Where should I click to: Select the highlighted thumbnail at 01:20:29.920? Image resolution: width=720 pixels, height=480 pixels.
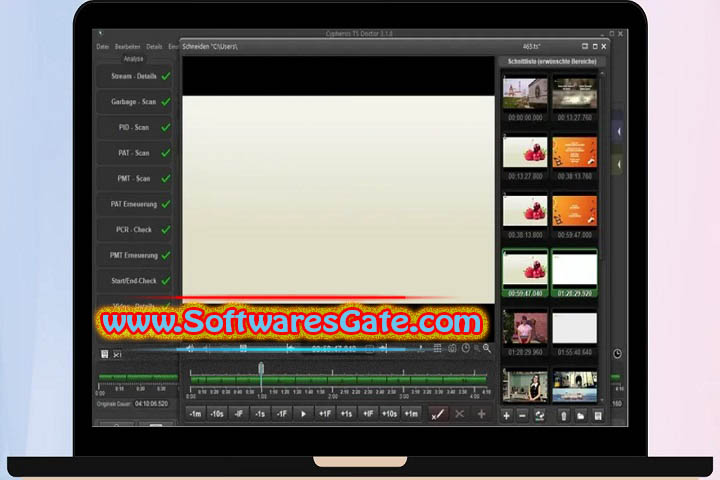[574, 273]
